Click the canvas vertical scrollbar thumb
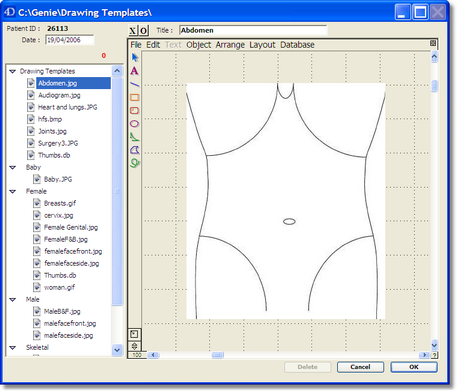This screenshot has width=457, height=392. 434,86
